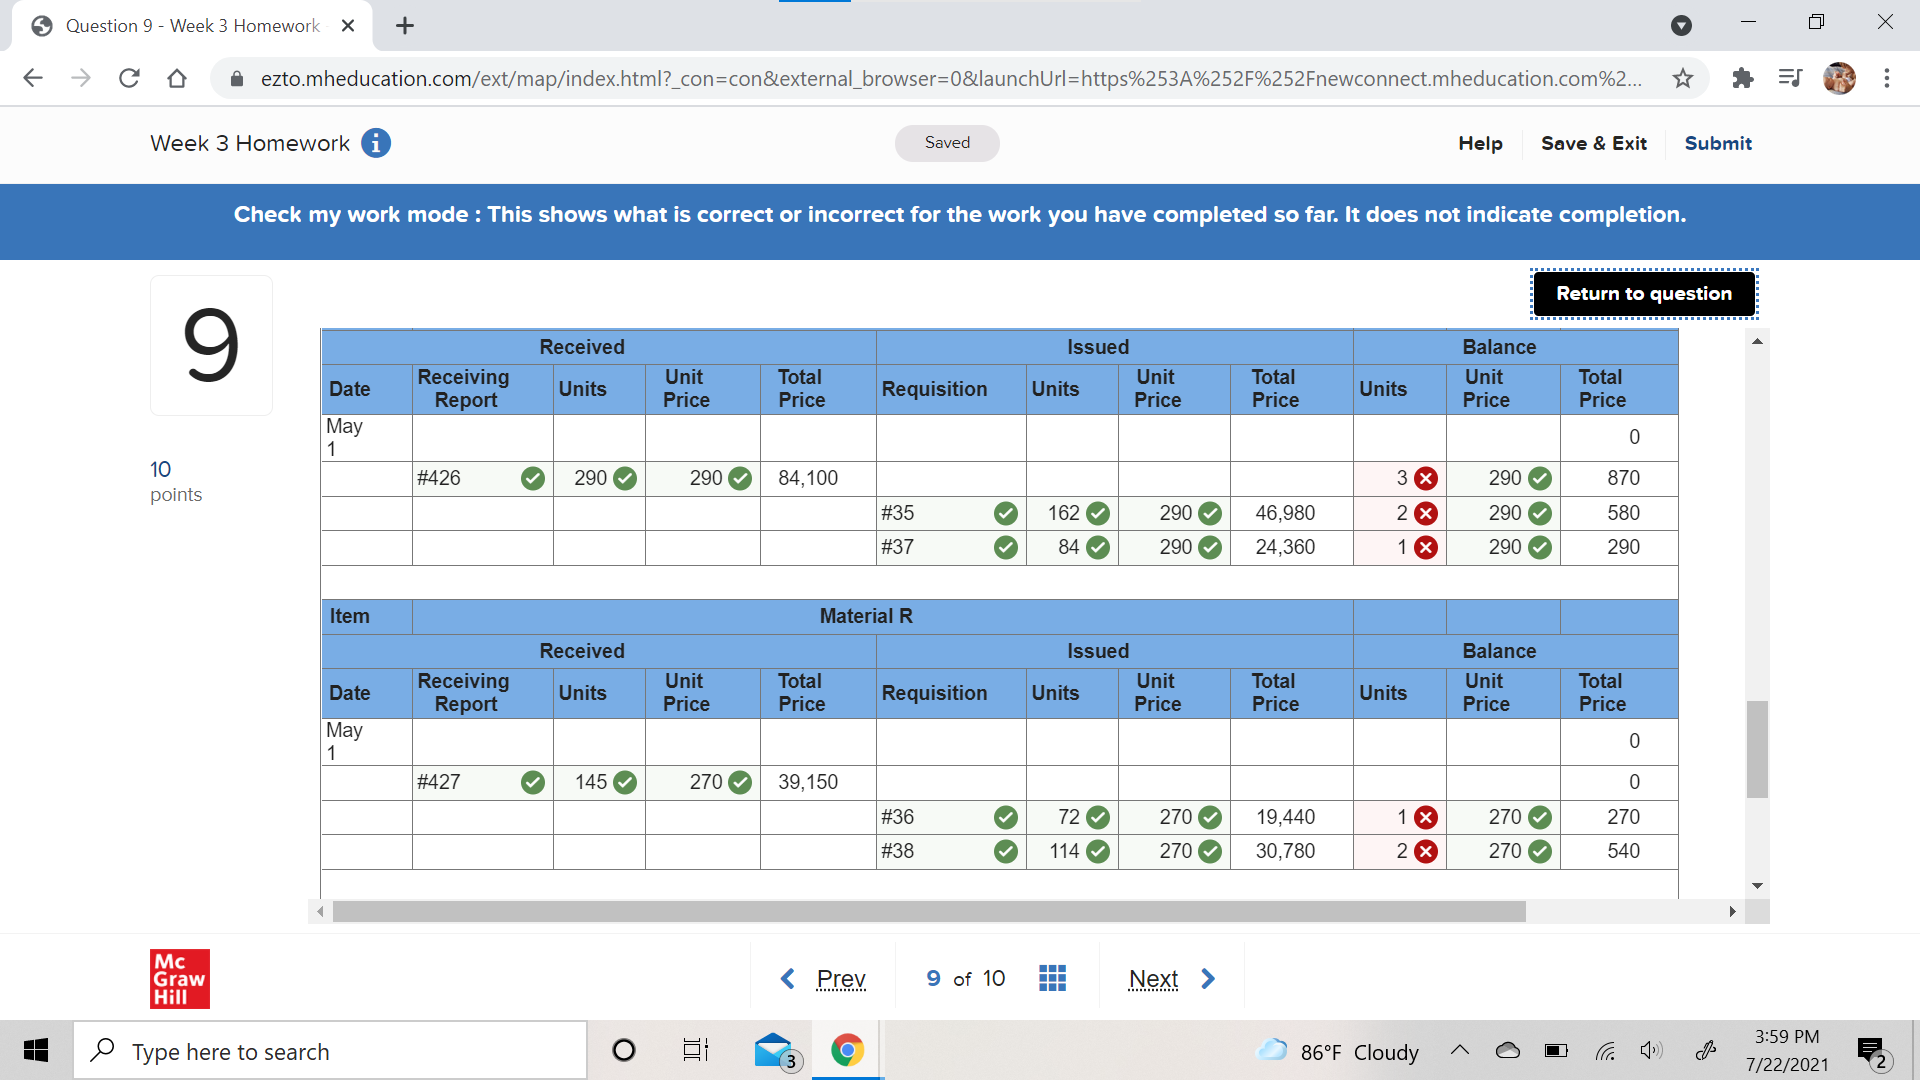Reload the page with the refresh icon

coord(129,78)
